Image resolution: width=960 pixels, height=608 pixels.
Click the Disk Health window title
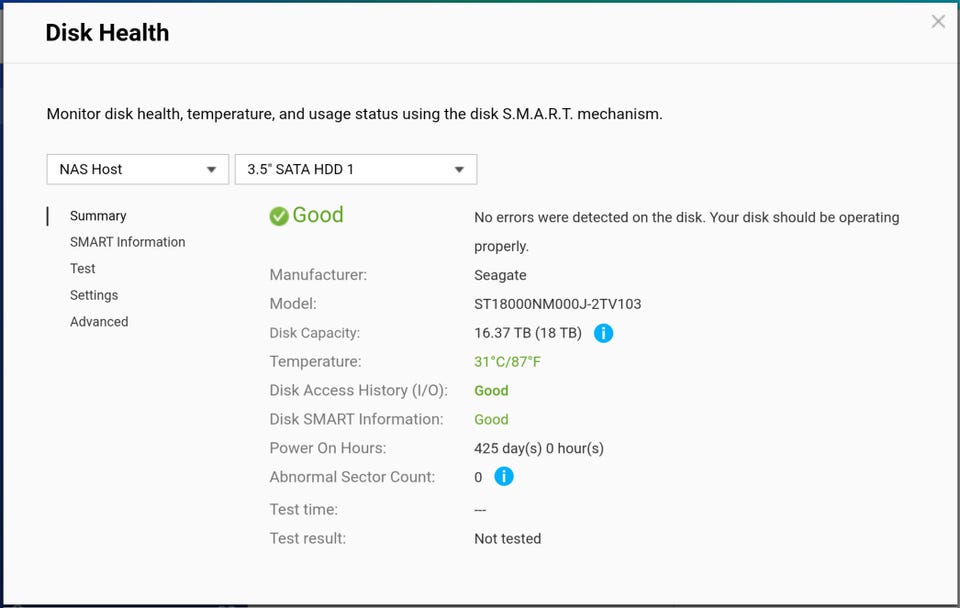[x=107, y=33]
